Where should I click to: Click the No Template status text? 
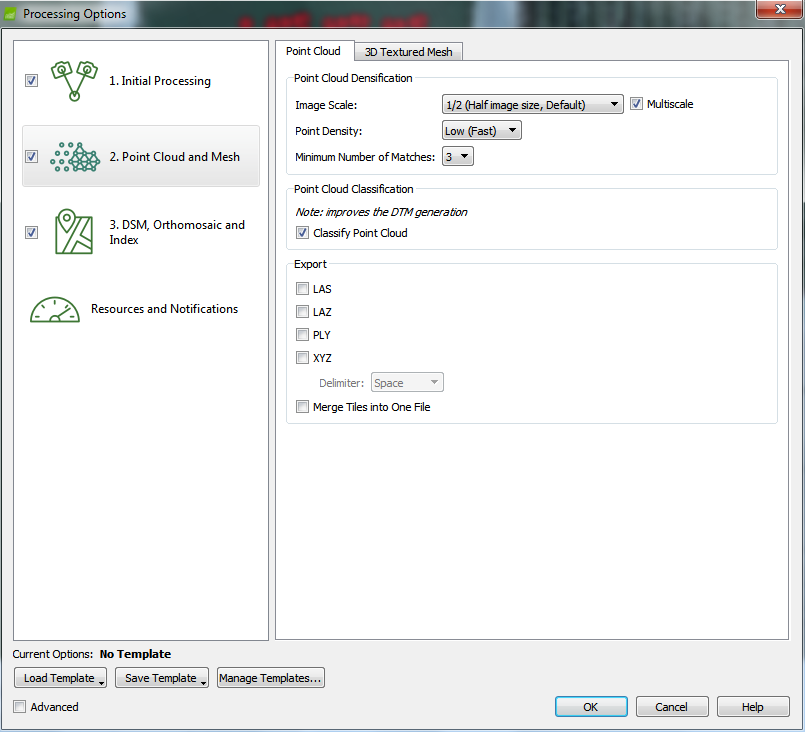tap(136, 654)
